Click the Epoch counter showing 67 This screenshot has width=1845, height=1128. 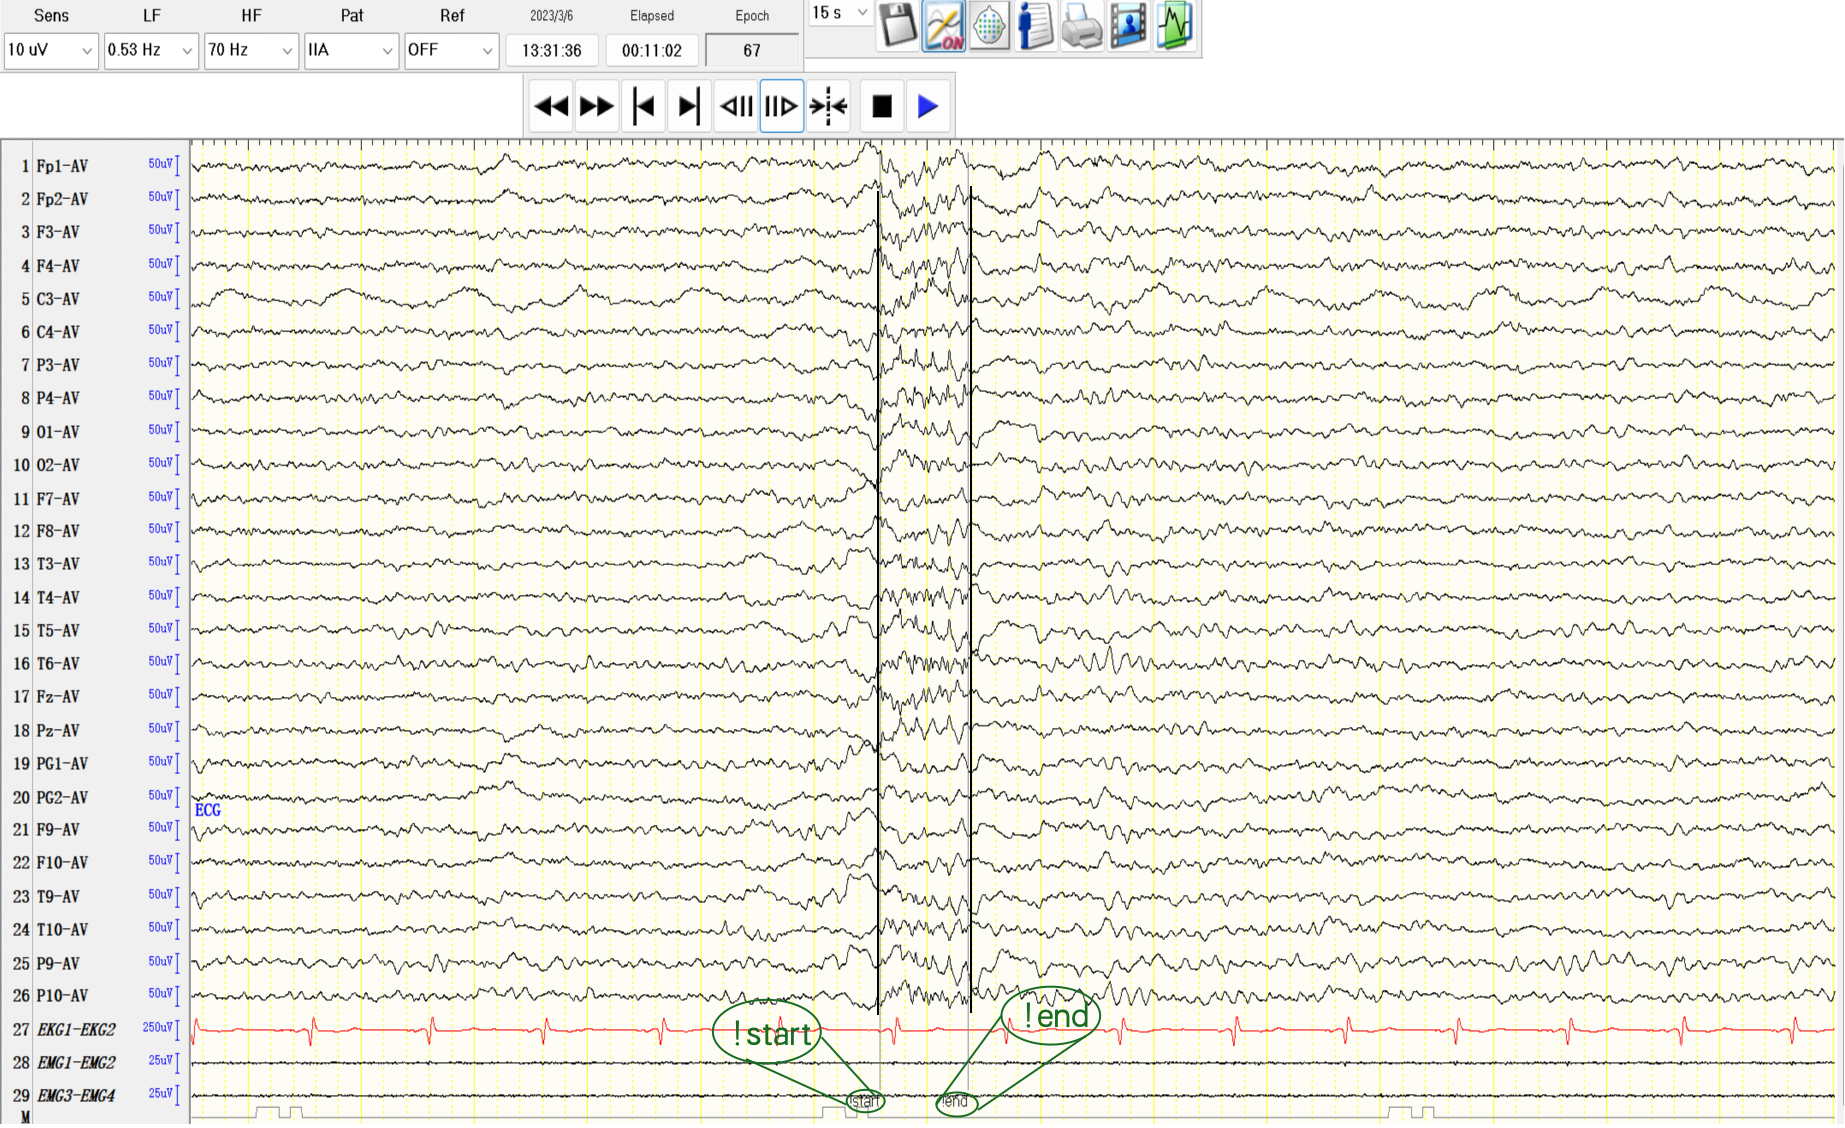pos(752,51)
